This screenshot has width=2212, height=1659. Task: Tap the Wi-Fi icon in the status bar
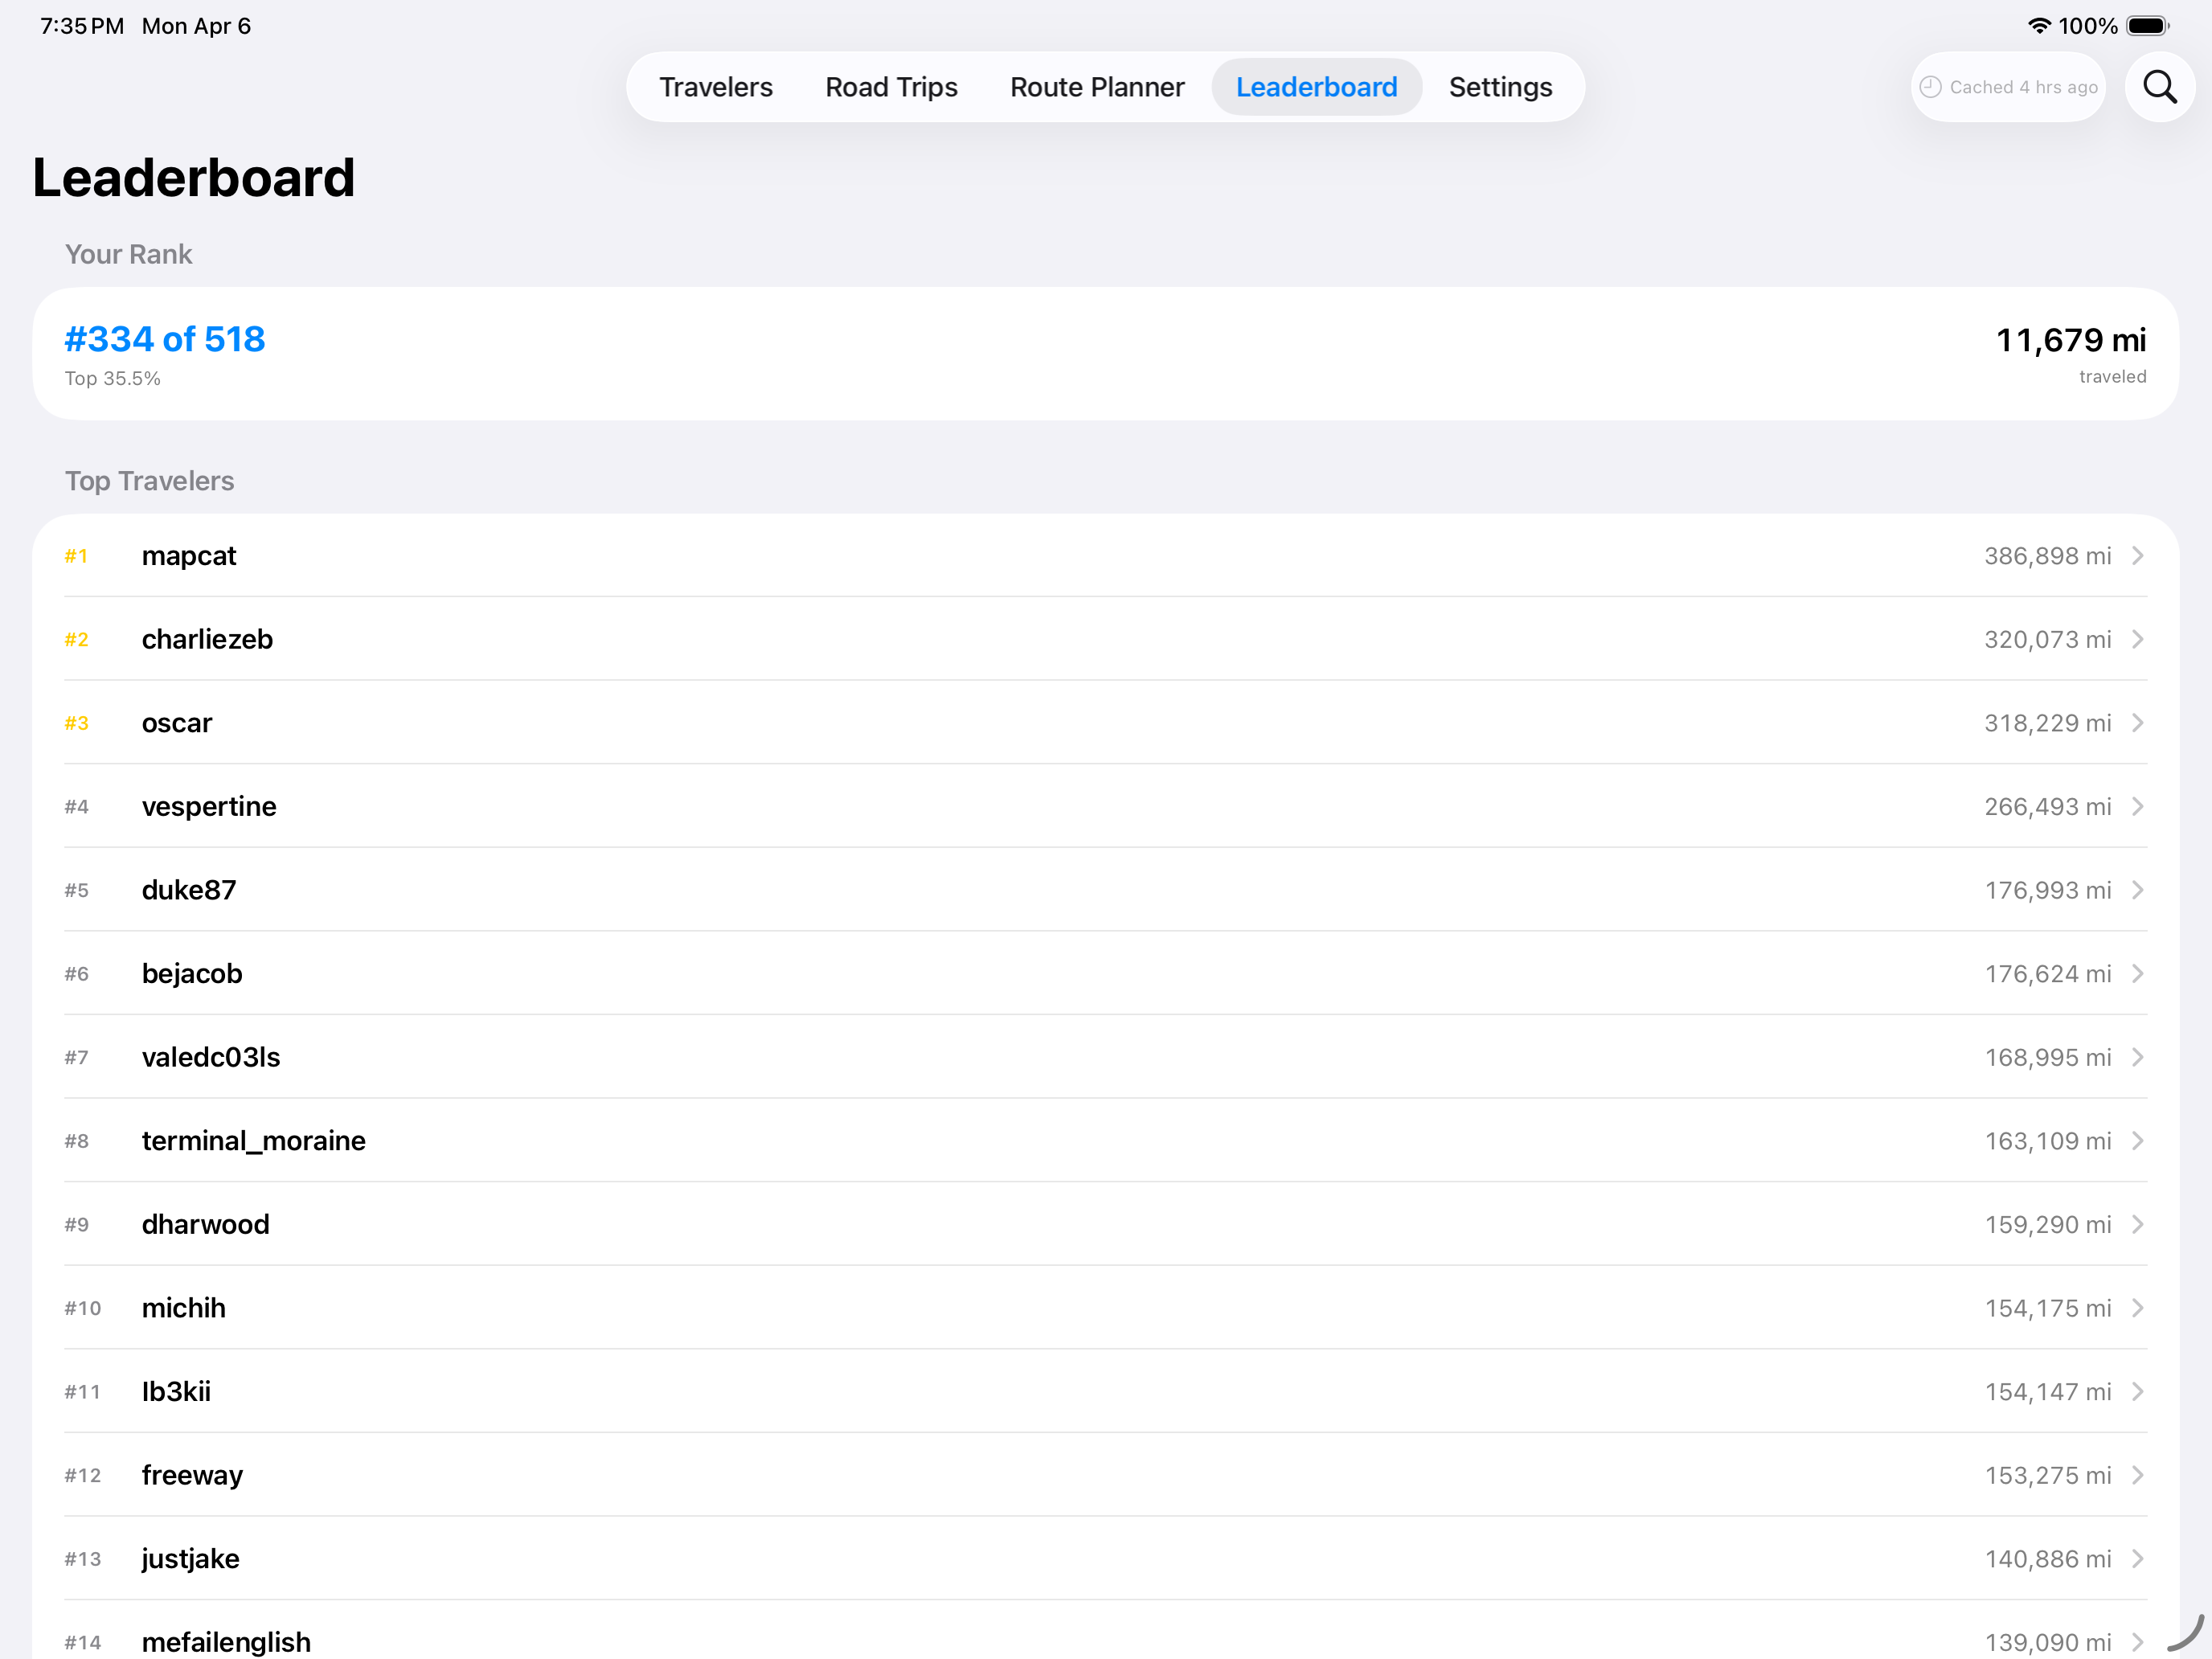(2039, 26)
